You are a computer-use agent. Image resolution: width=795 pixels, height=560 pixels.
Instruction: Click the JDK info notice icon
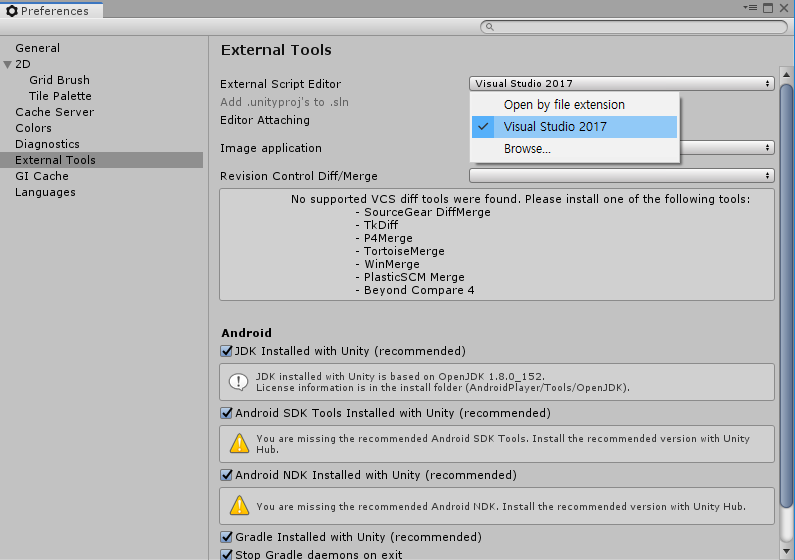click(x=239, y=382)
